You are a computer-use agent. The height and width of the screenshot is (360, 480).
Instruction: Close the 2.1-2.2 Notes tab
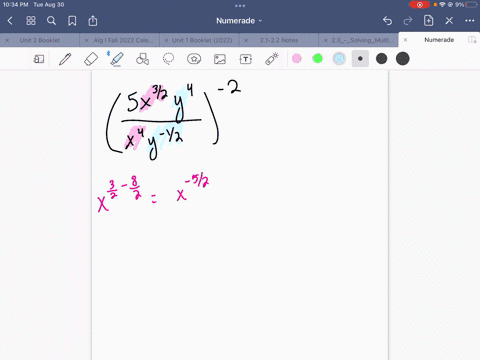(246, 40)
